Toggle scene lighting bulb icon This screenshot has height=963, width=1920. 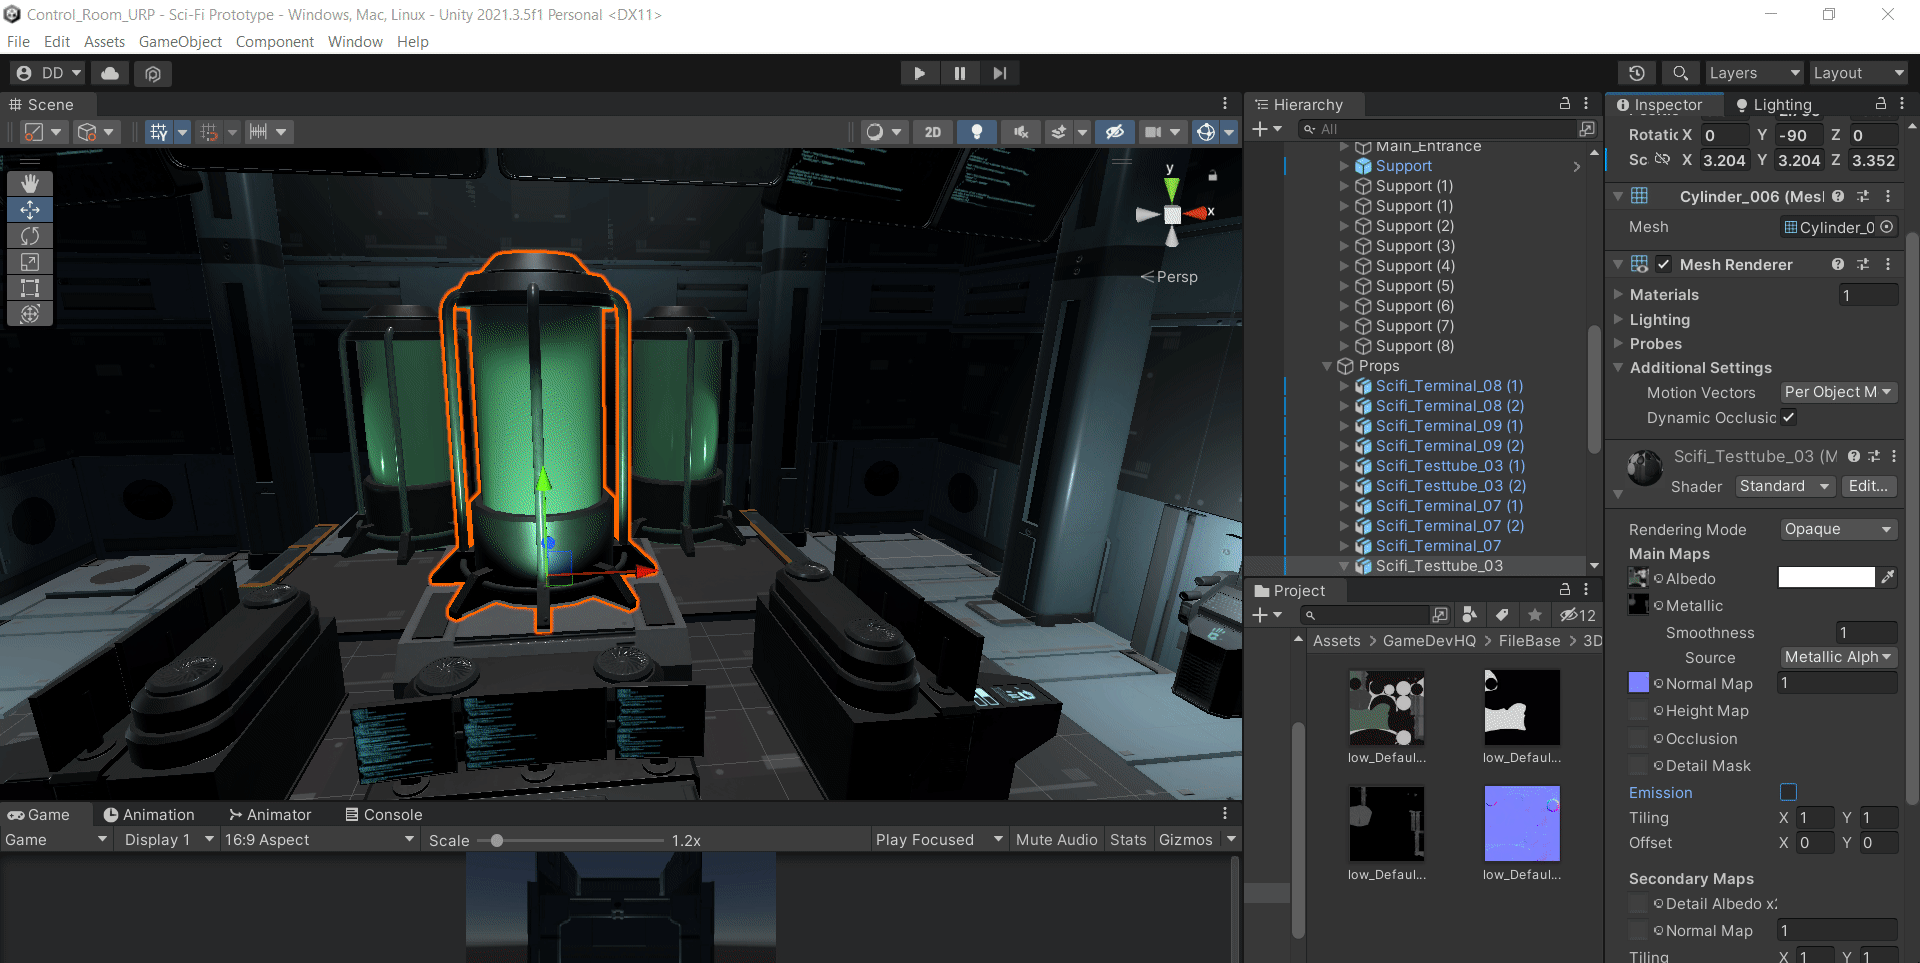pyautogui.click(x=977, y=132)
